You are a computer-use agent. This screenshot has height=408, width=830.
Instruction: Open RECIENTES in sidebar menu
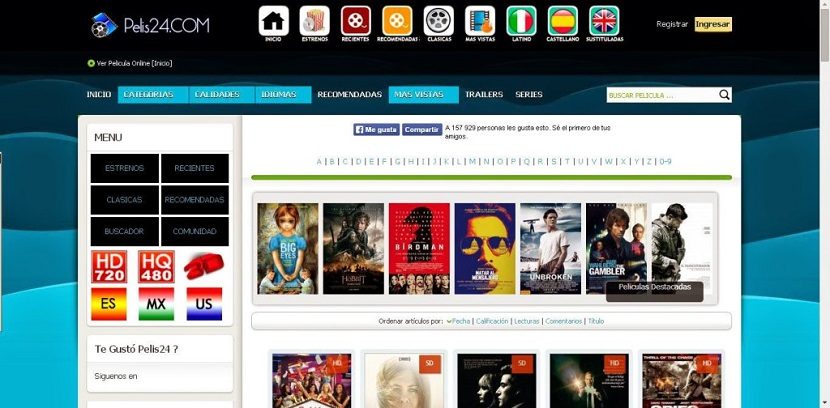point(195,168)
